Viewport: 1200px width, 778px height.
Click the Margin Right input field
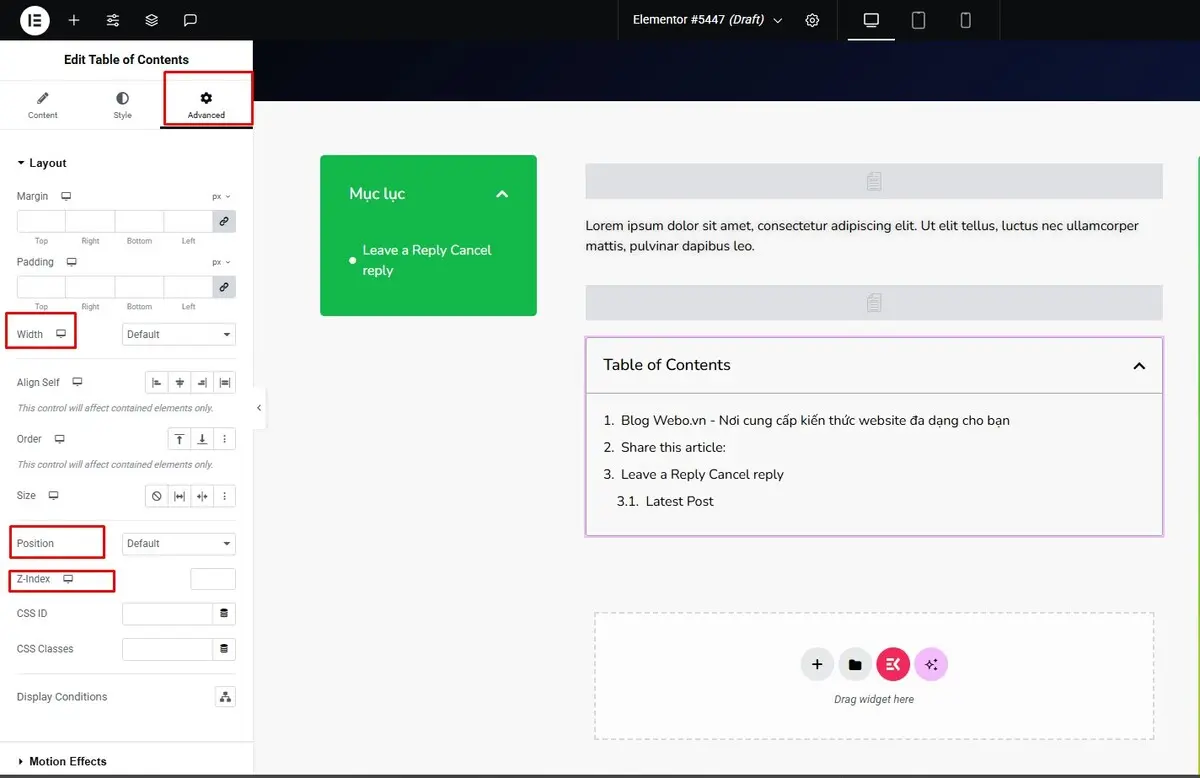click(x=90, y=221)
